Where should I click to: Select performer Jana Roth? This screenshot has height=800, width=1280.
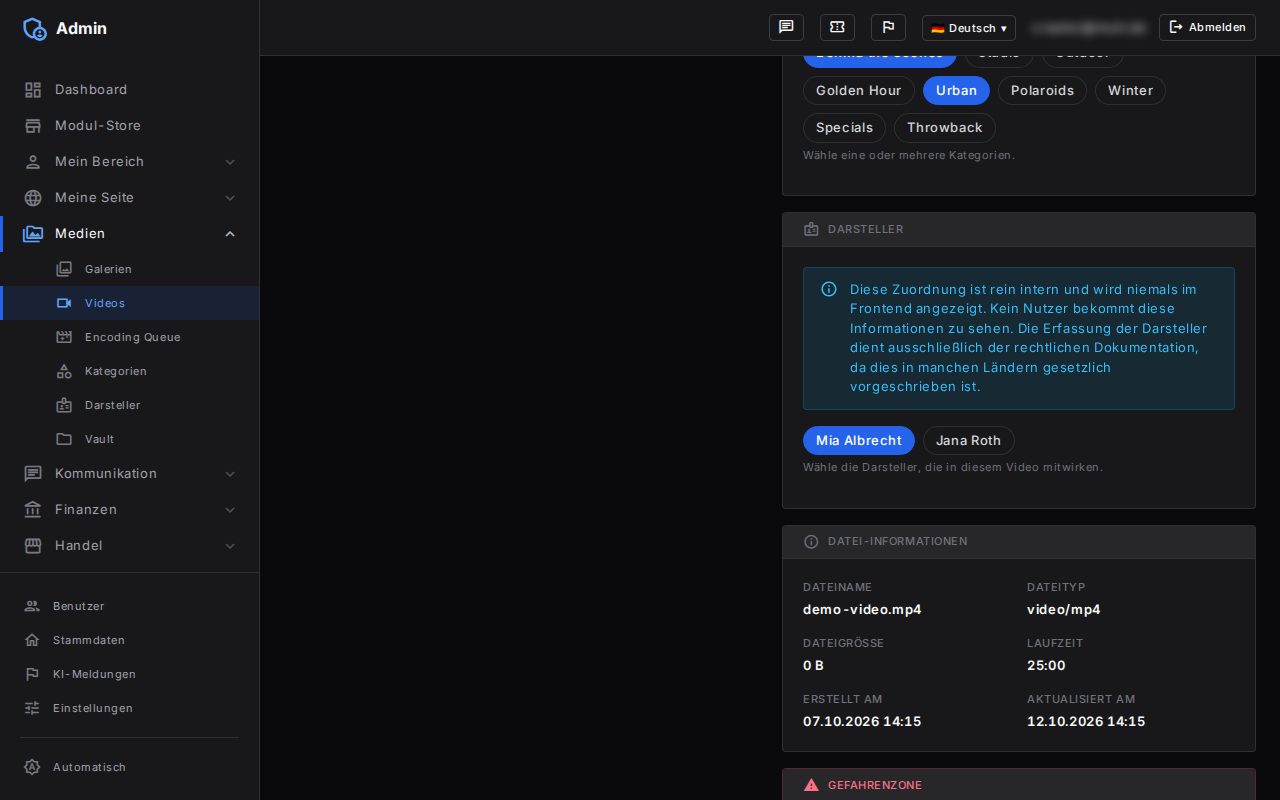click(x=969, y=440)
